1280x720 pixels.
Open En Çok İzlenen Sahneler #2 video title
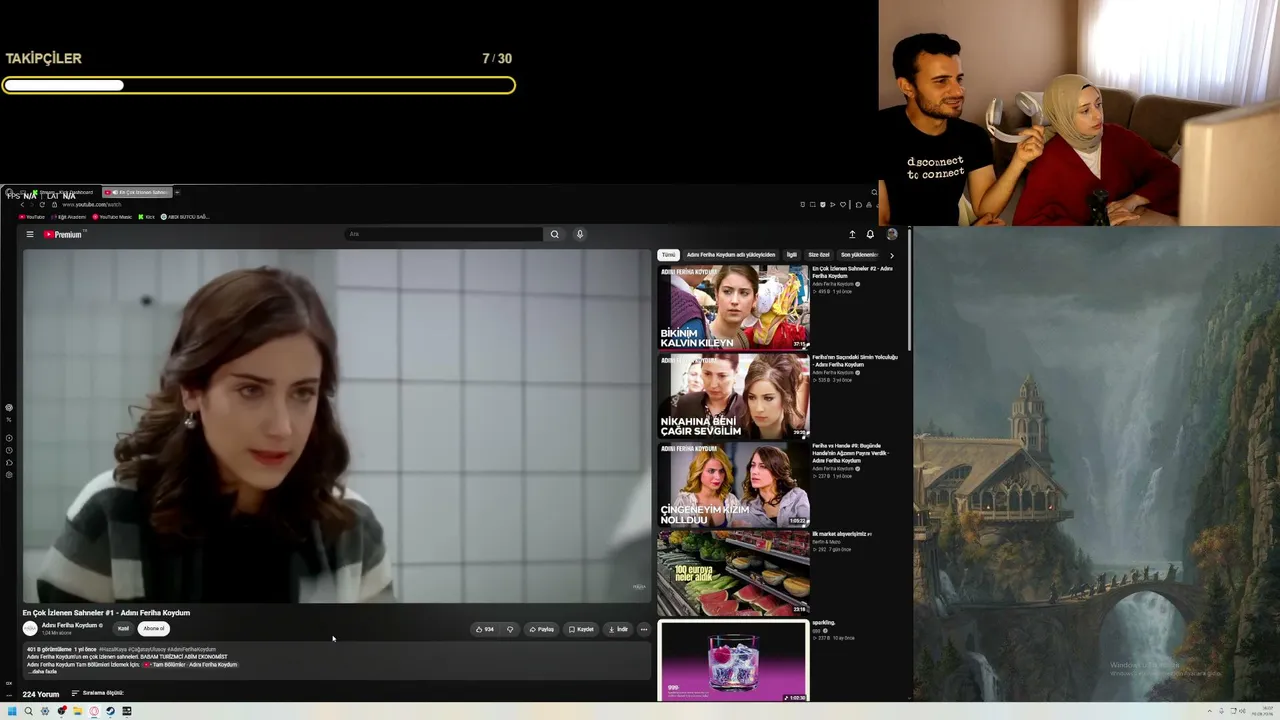coord(852,272)
